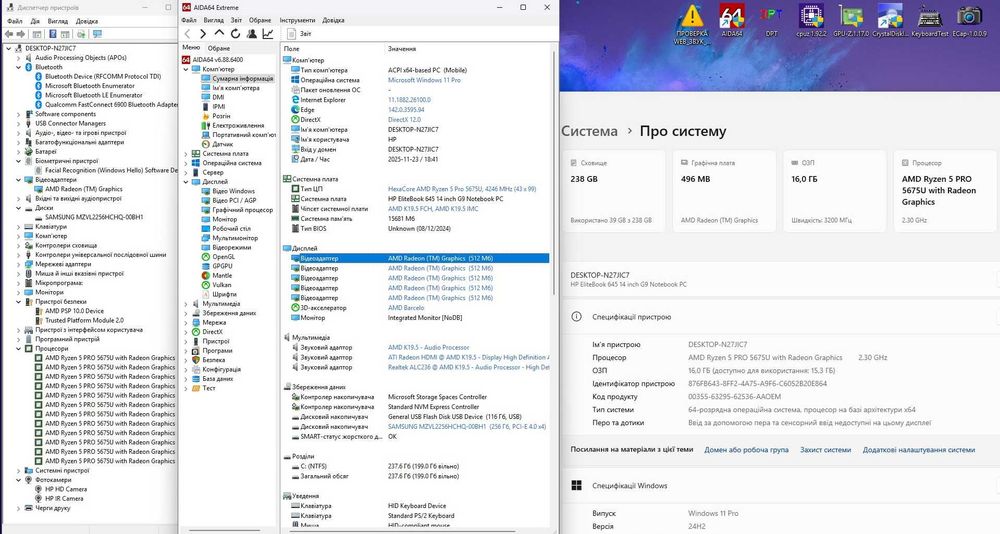The image size is (1000, 534).
Task: Click the Microsoft Windows 11 Pro link
Action: pyautogui.click(x=424, y=80)
